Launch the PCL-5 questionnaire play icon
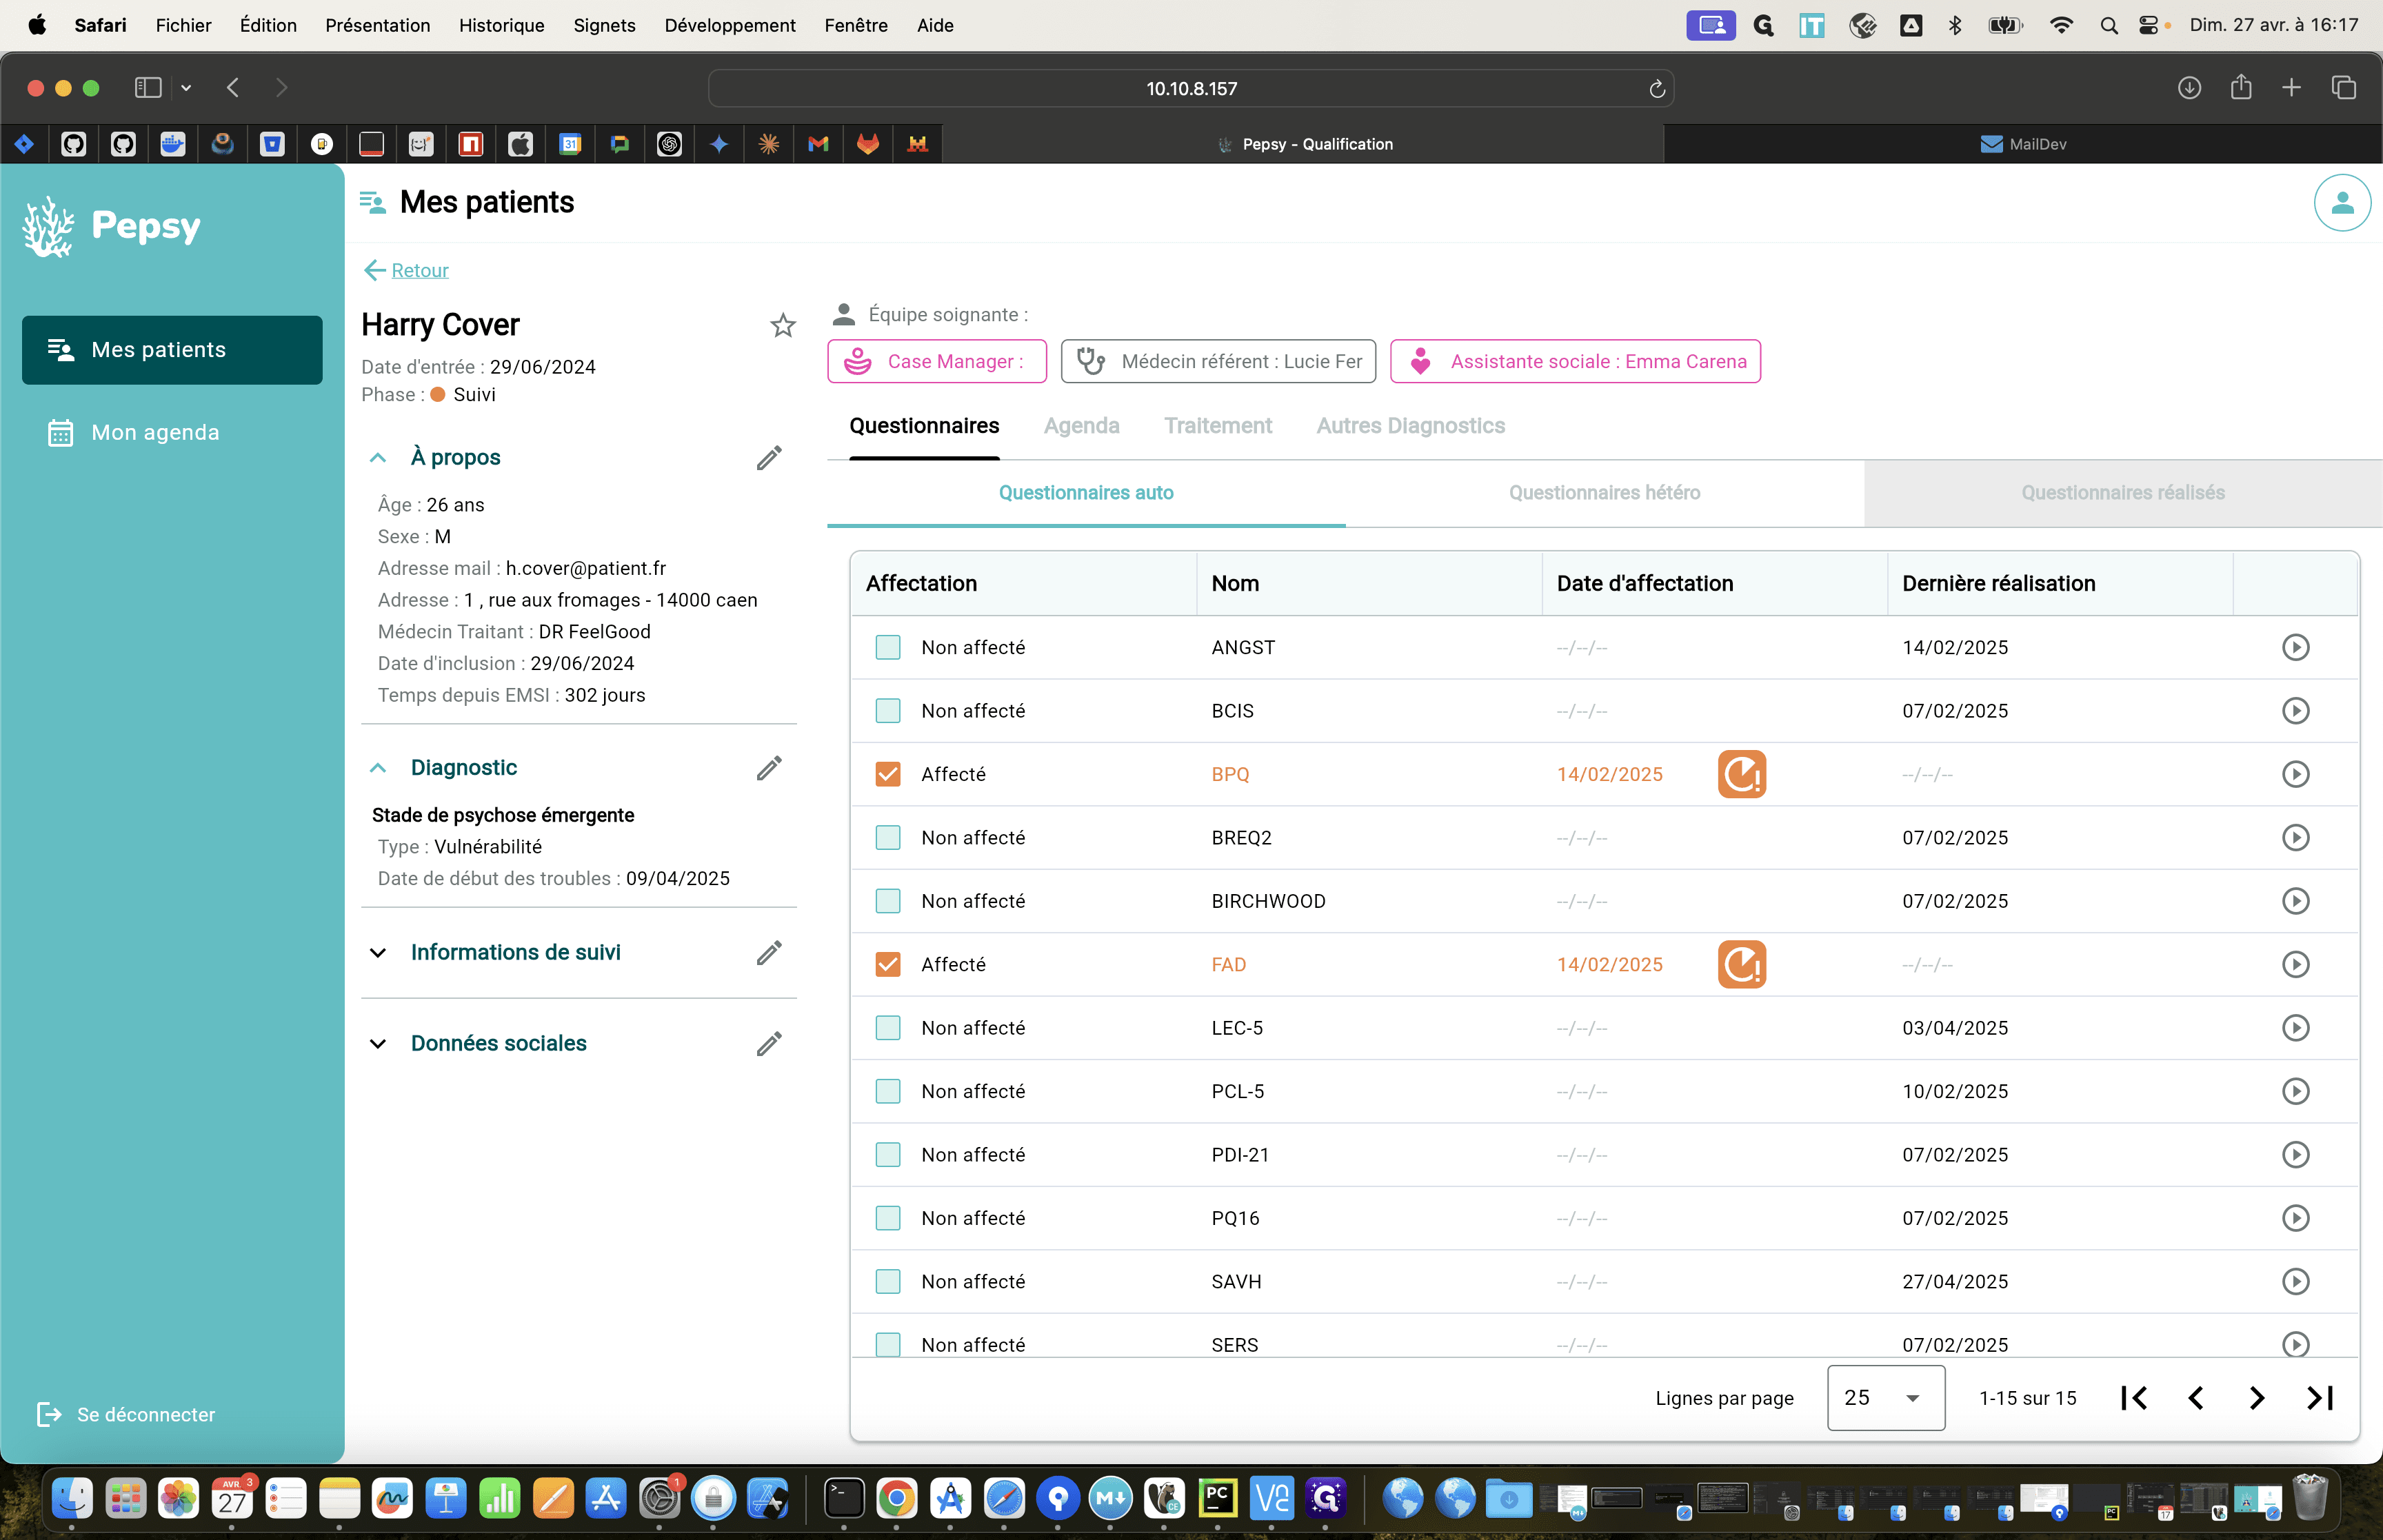 point(2296,1092)
